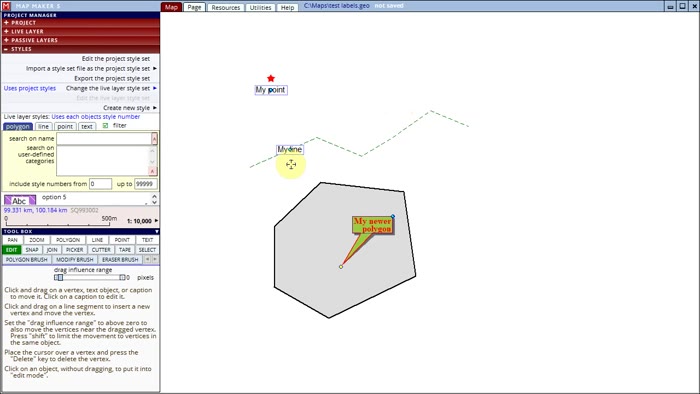Toggle the EDIT tool

click(12, 250)
